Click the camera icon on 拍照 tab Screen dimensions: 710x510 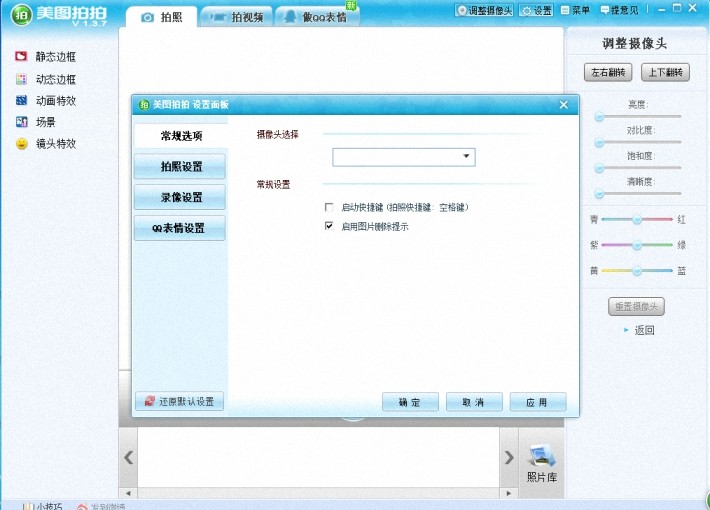click(x=147, y=17)
